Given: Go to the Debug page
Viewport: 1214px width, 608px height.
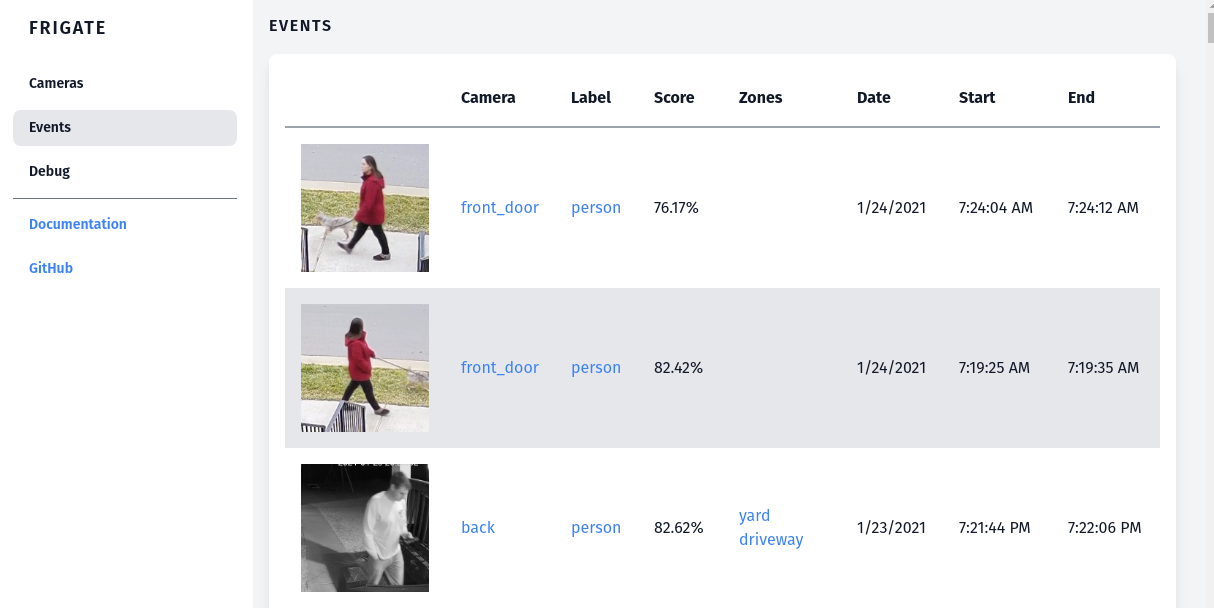Looking at the screenshot, I should coord(50,171).
